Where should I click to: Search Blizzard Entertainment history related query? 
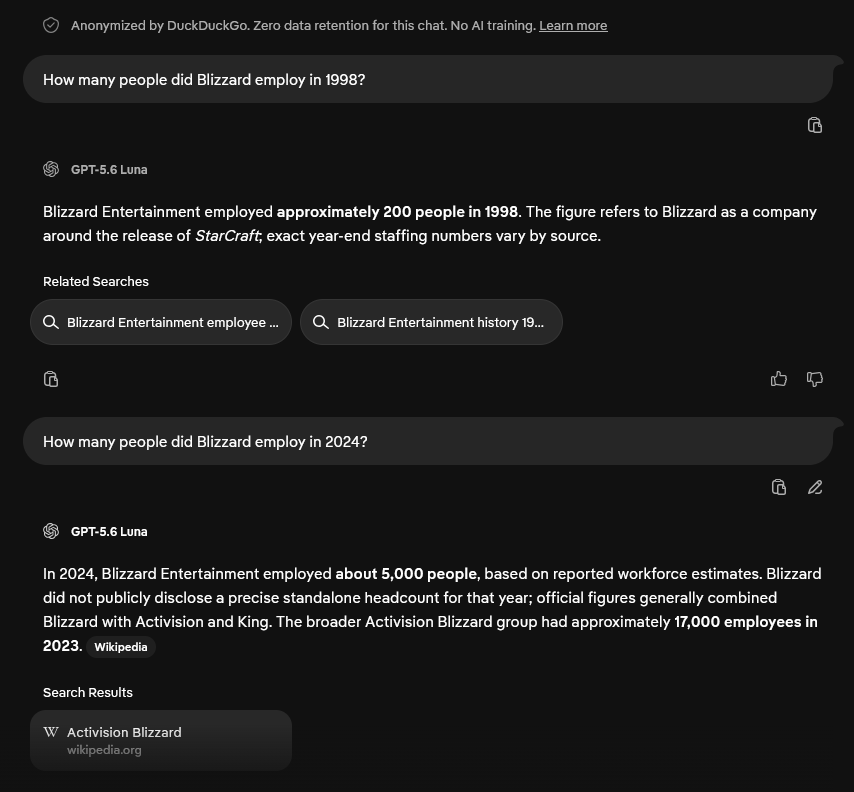(431, 322)
